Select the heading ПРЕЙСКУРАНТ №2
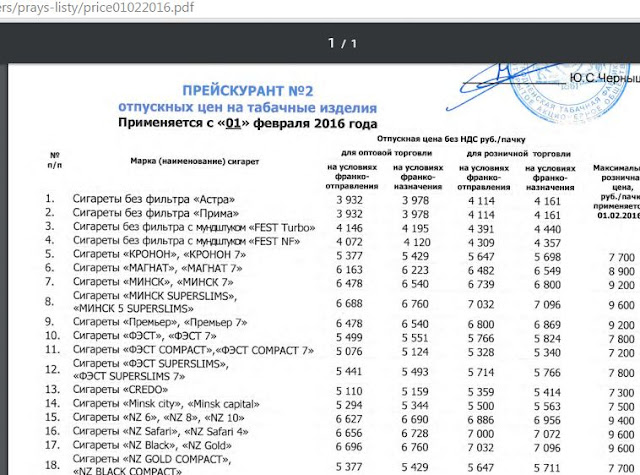This screenshot has width=640, height=475. (248, 91)
